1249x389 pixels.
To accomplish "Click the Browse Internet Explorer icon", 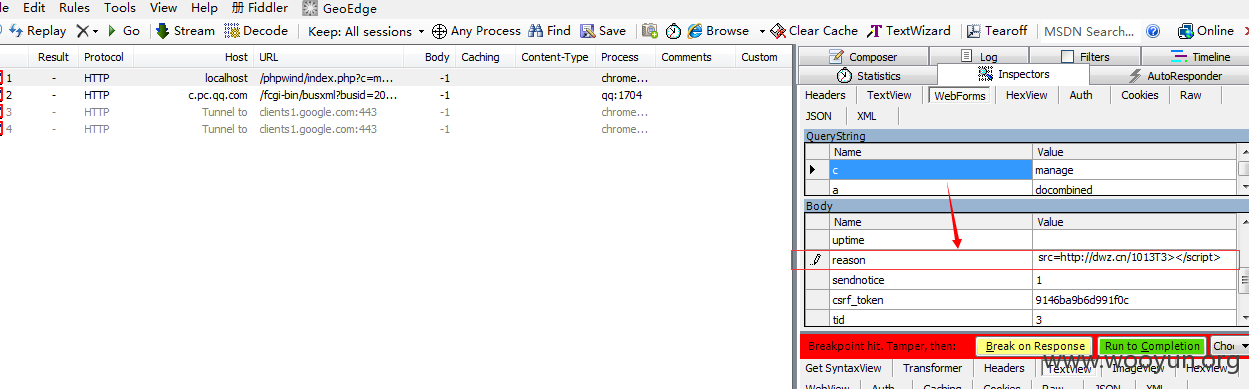I will 695,31.
